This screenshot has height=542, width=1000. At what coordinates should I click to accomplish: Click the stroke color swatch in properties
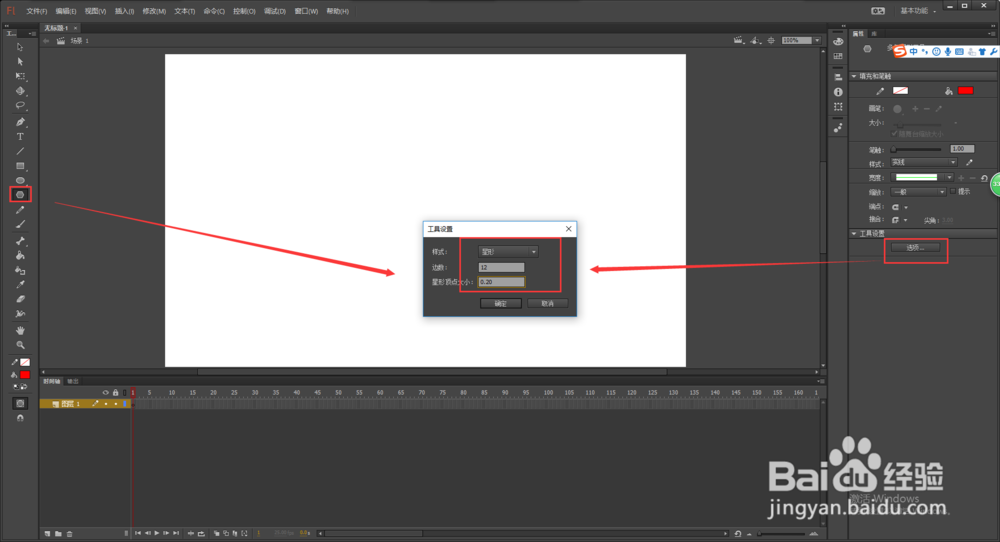(901, 91)
